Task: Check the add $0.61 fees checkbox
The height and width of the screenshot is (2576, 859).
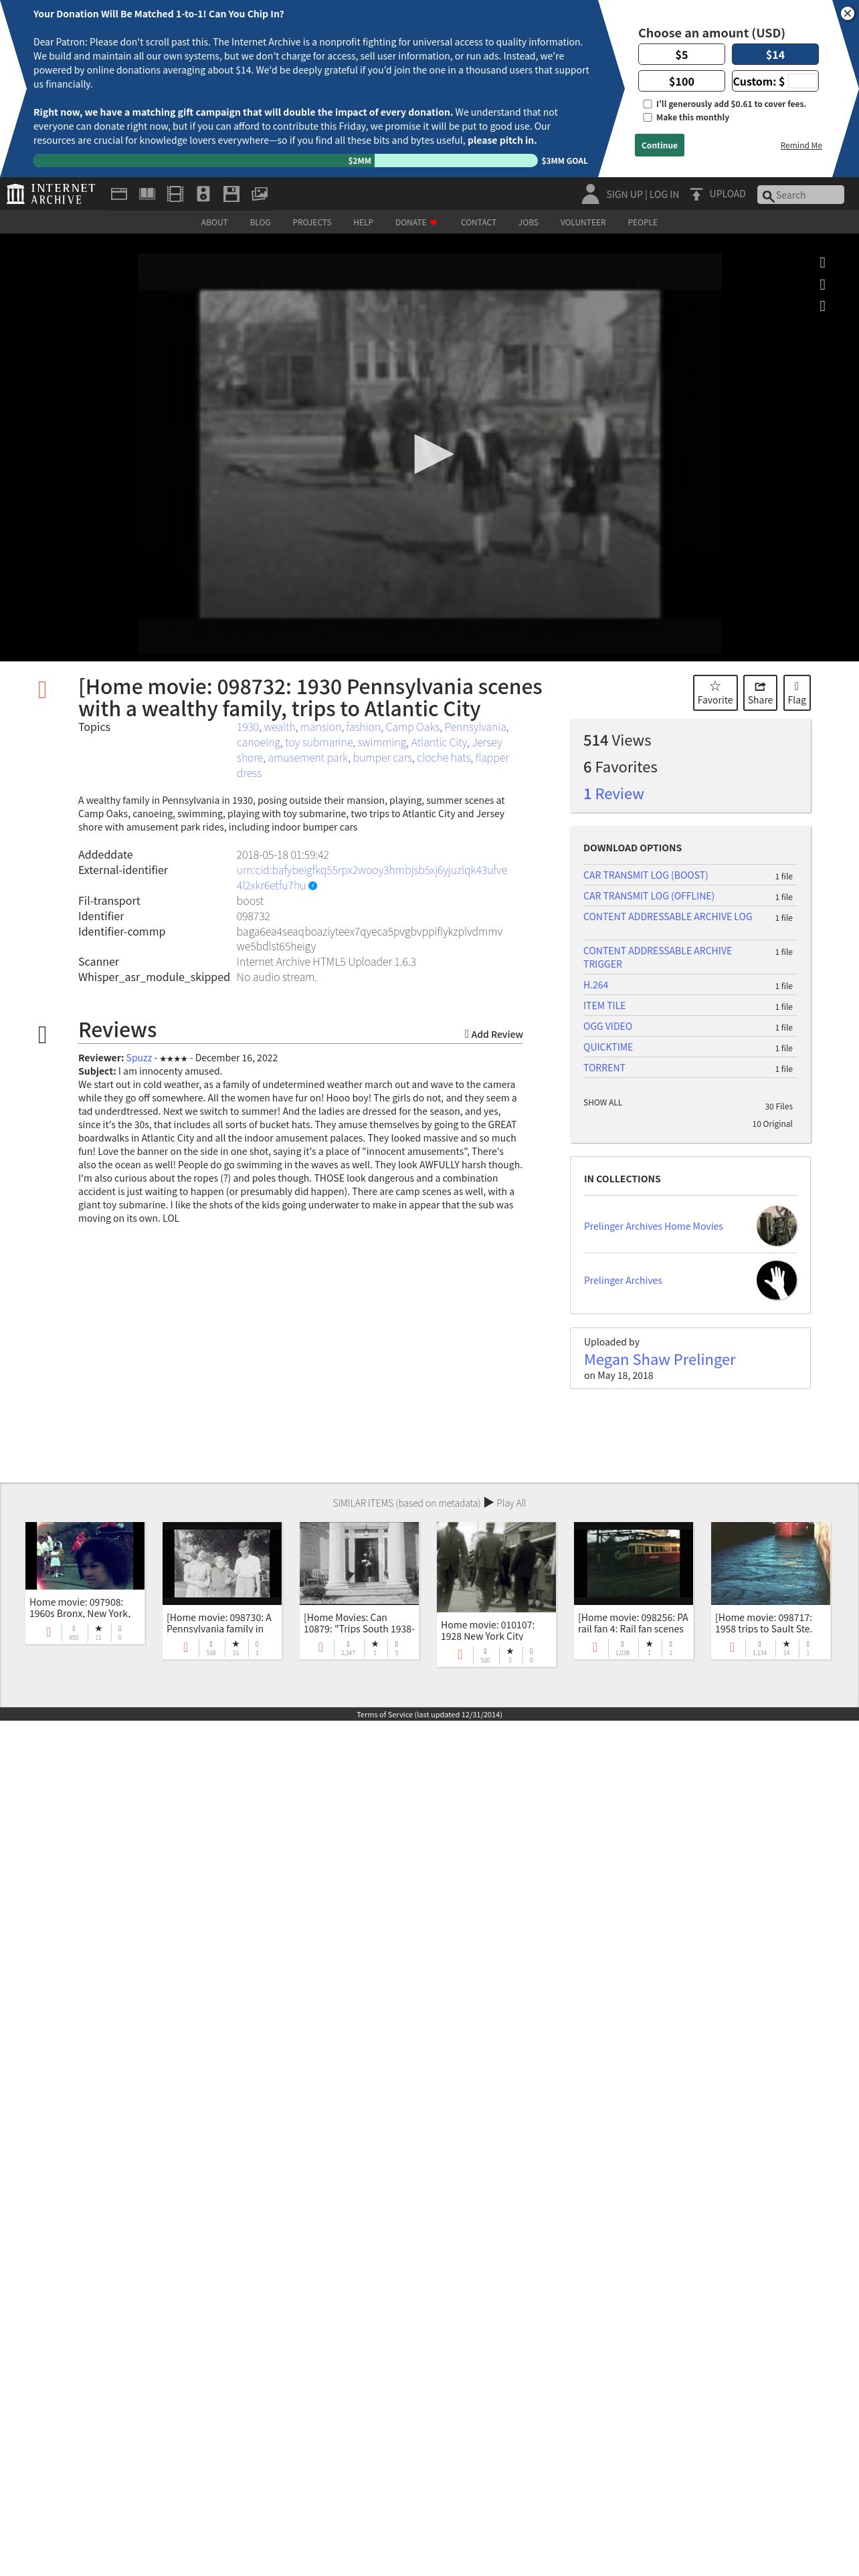Action: pyautogui.click(x=648, y=104)
